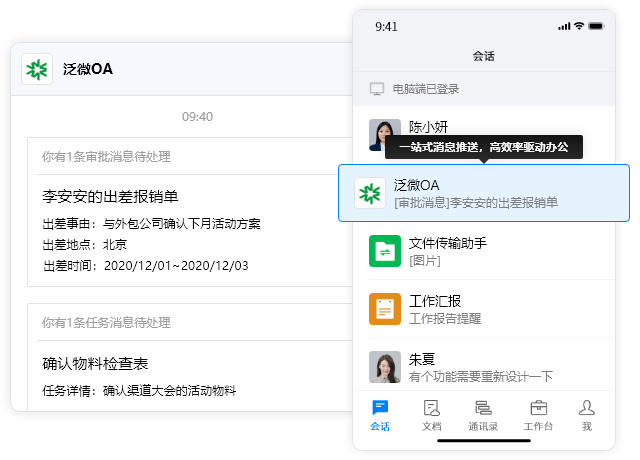Tap the 电脑端已登录 computer icon

[x=377, y=89]
